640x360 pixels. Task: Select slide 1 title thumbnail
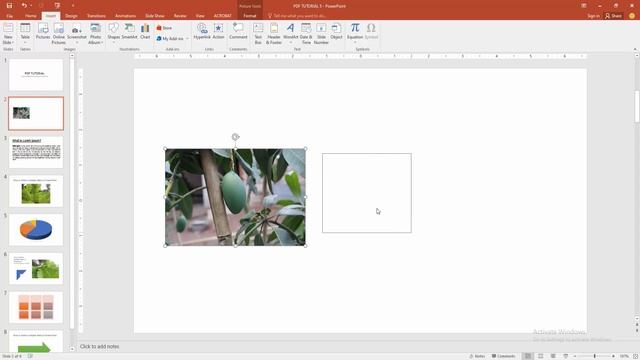pos(36,75)
